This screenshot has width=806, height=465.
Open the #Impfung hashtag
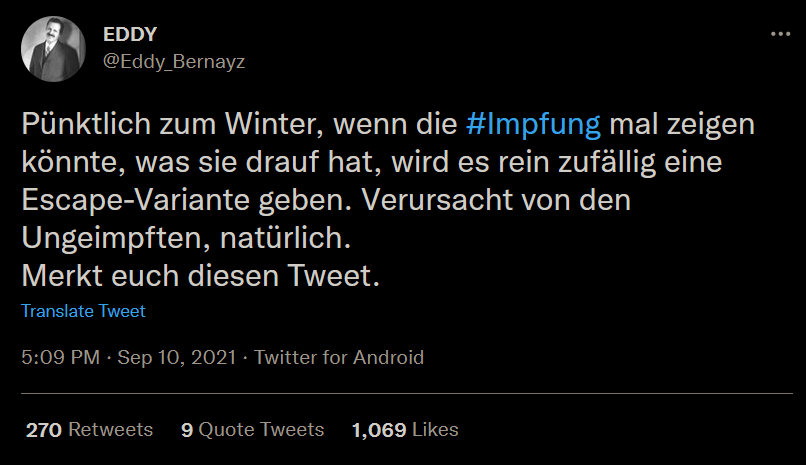coord(534,126)
